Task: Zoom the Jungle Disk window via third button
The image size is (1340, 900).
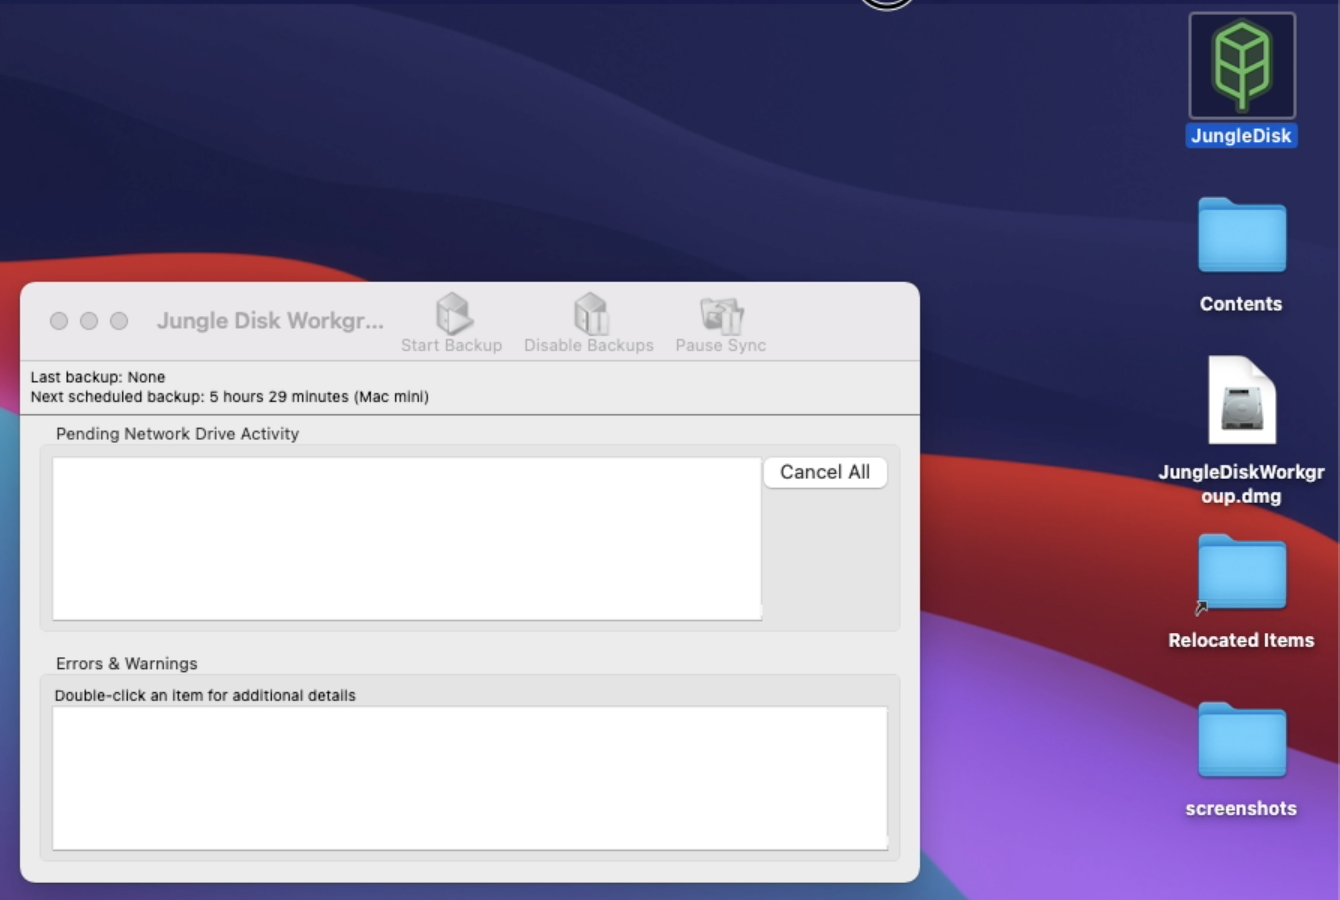Action: (119, 321)
